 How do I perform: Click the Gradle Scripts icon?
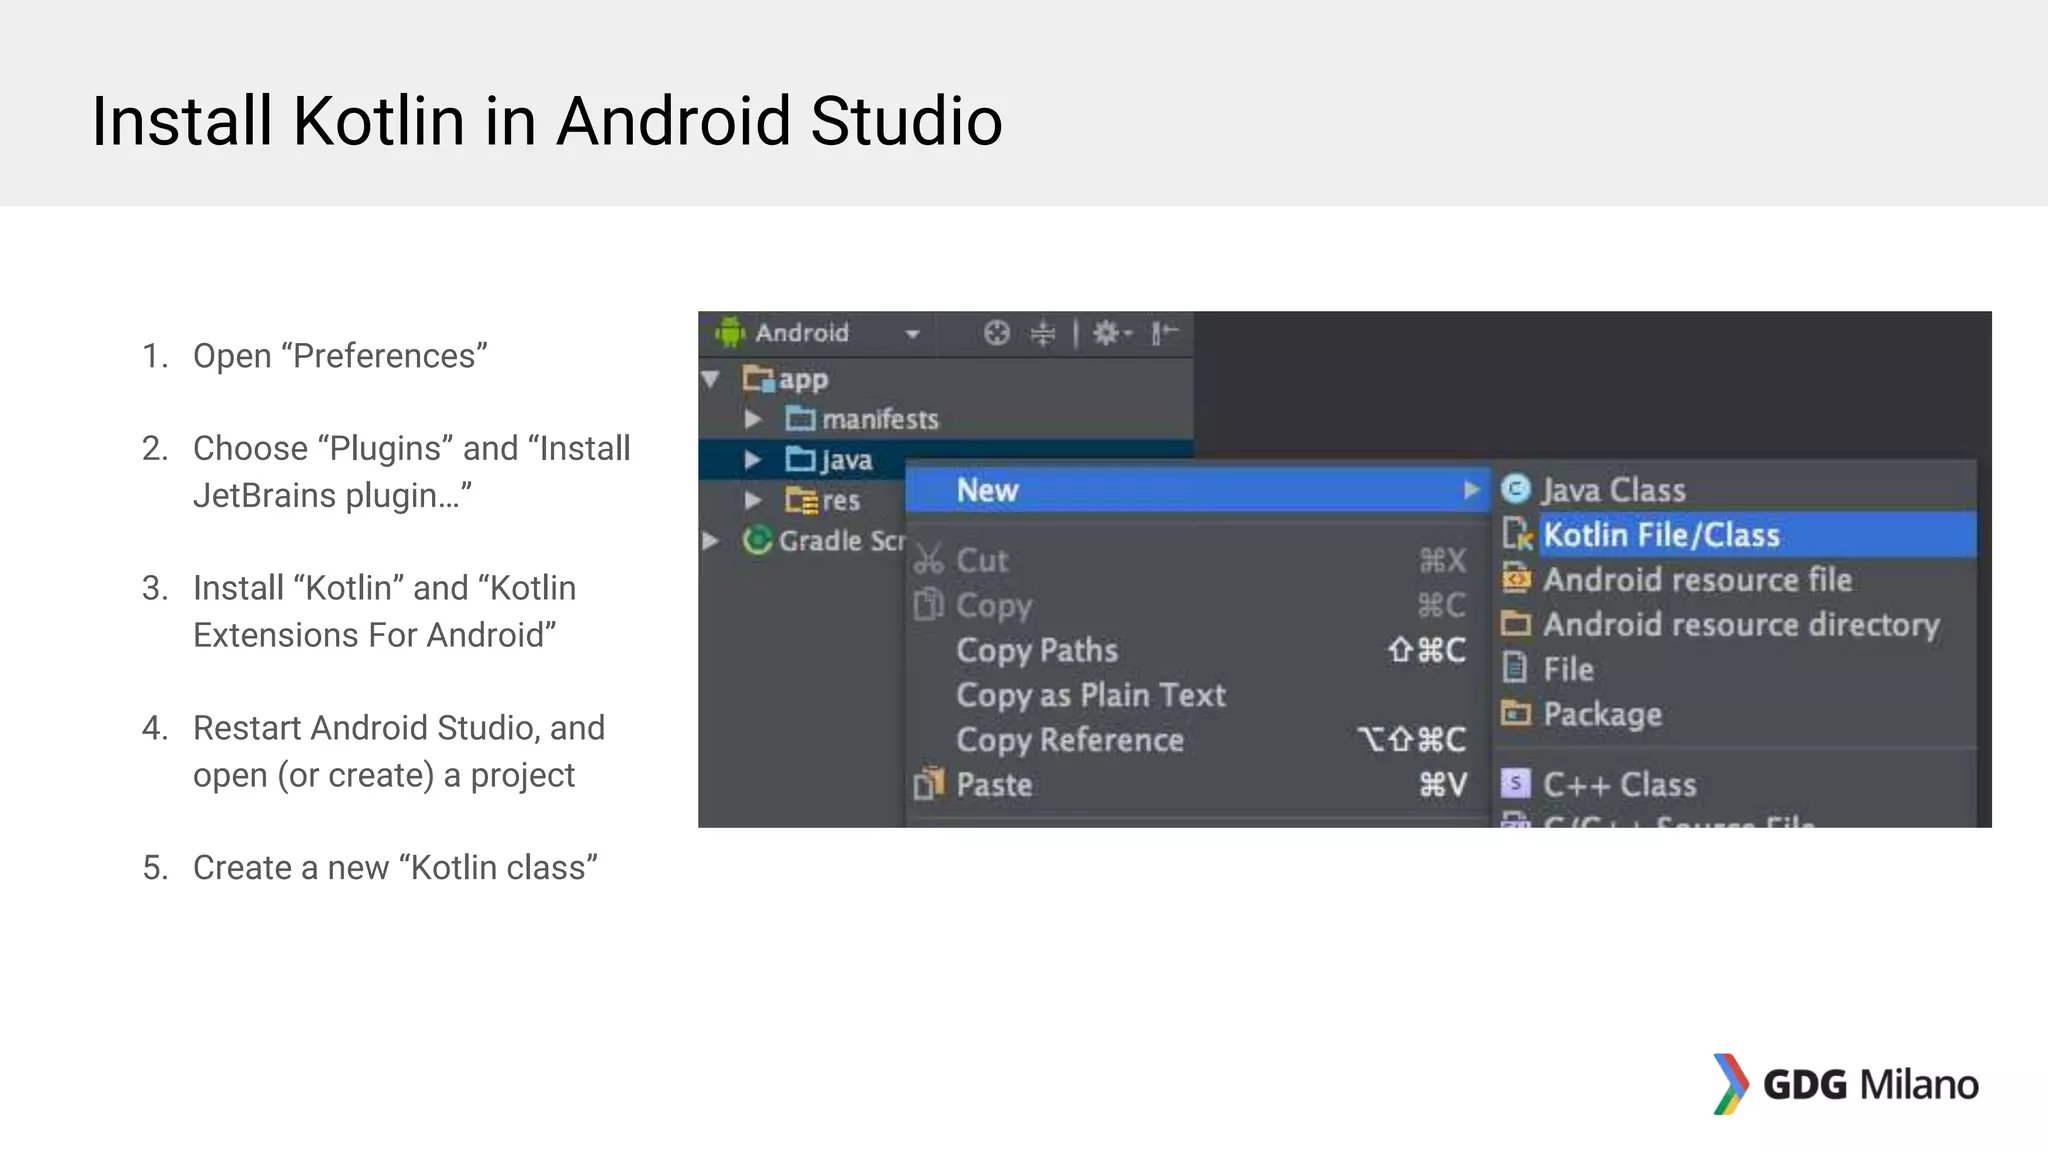click(758, 540)
